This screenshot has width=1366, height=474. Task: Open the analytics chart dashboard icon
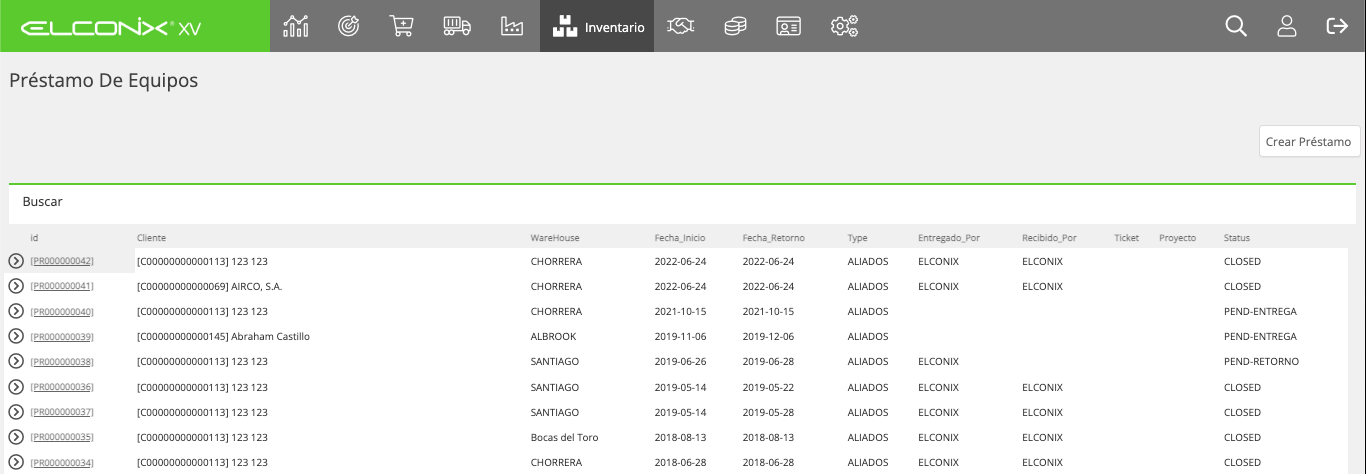point(296,26)
